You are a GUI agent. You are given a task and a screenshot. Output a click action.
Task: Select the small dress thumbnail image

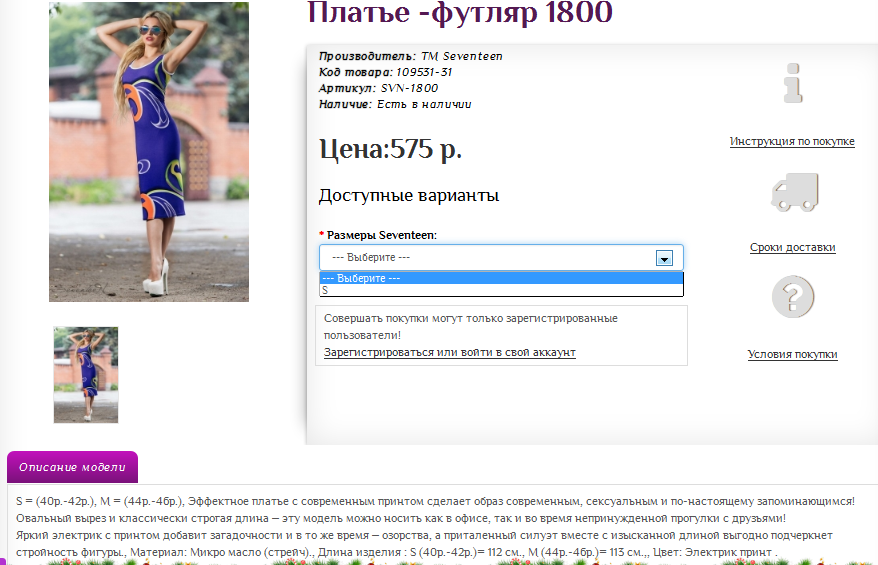(86, 375)
